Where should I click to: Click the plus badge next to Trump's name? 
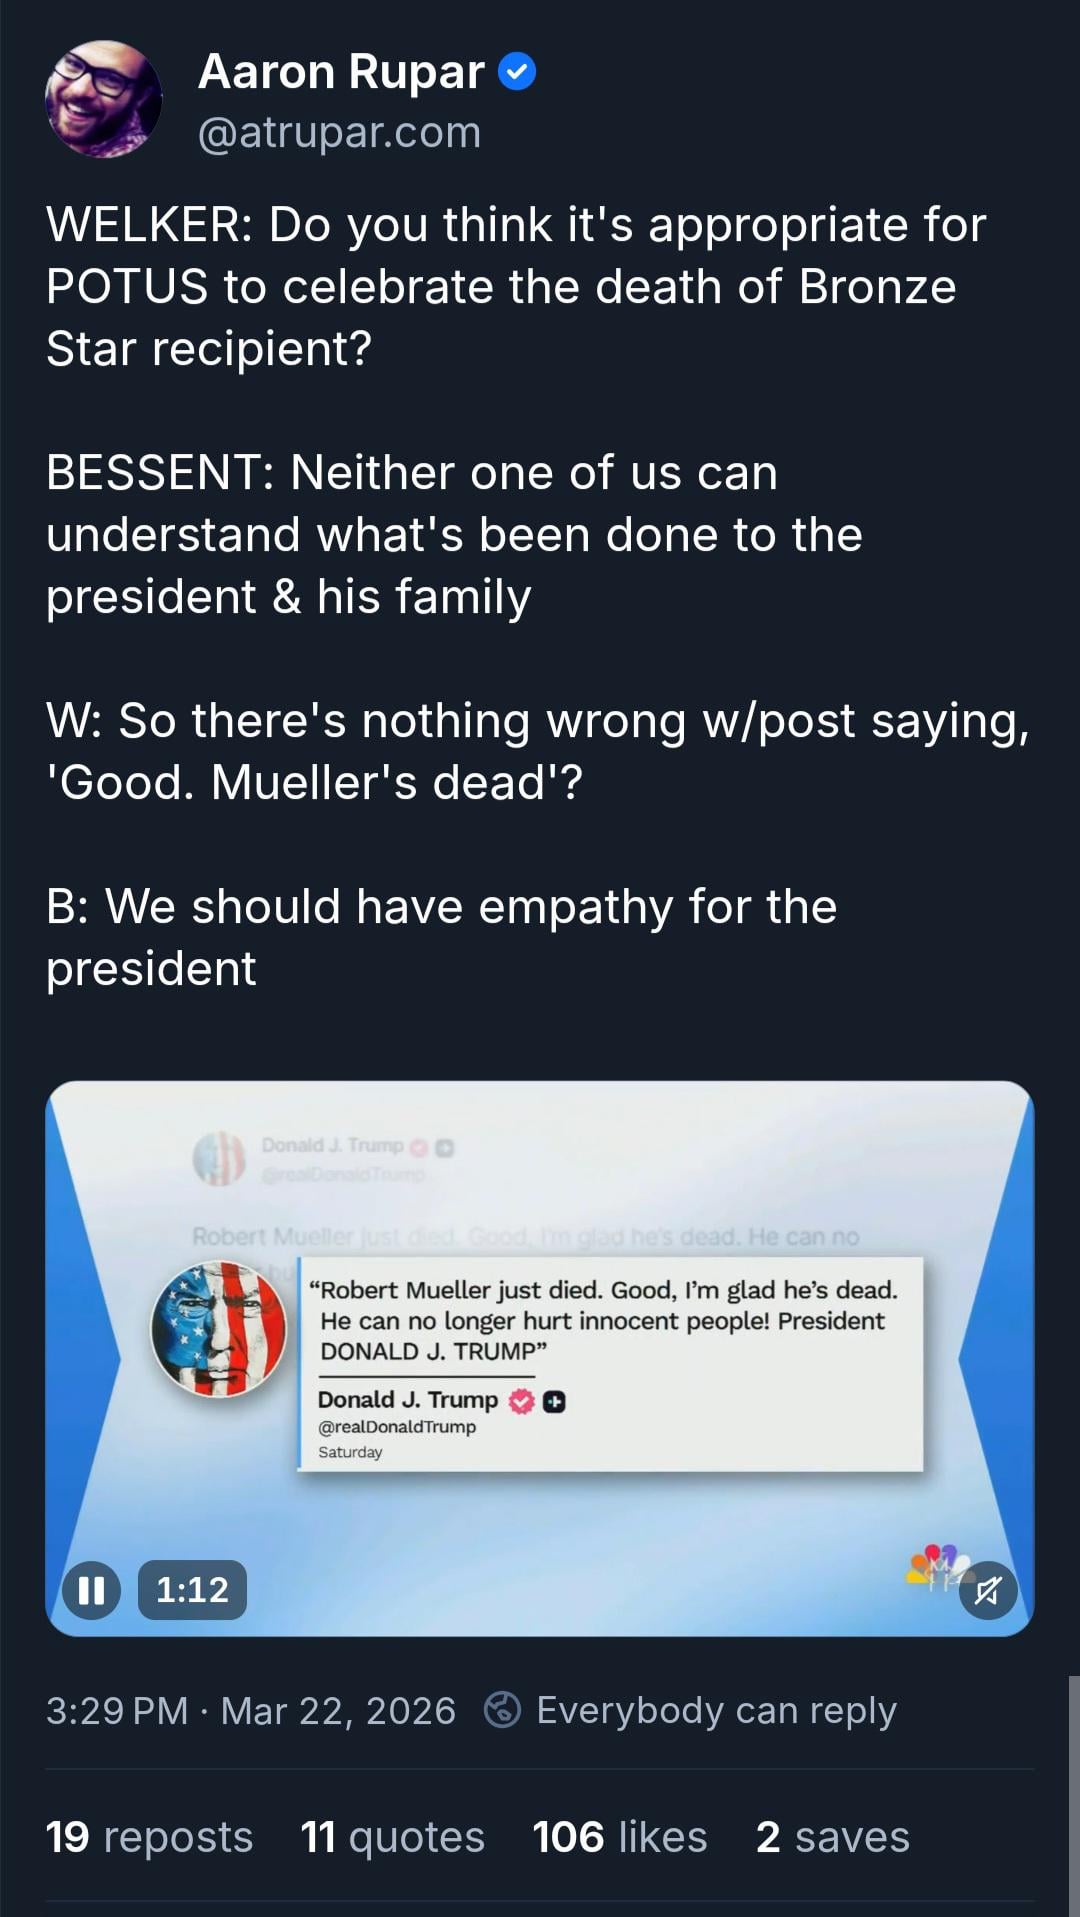point(554,1402)
